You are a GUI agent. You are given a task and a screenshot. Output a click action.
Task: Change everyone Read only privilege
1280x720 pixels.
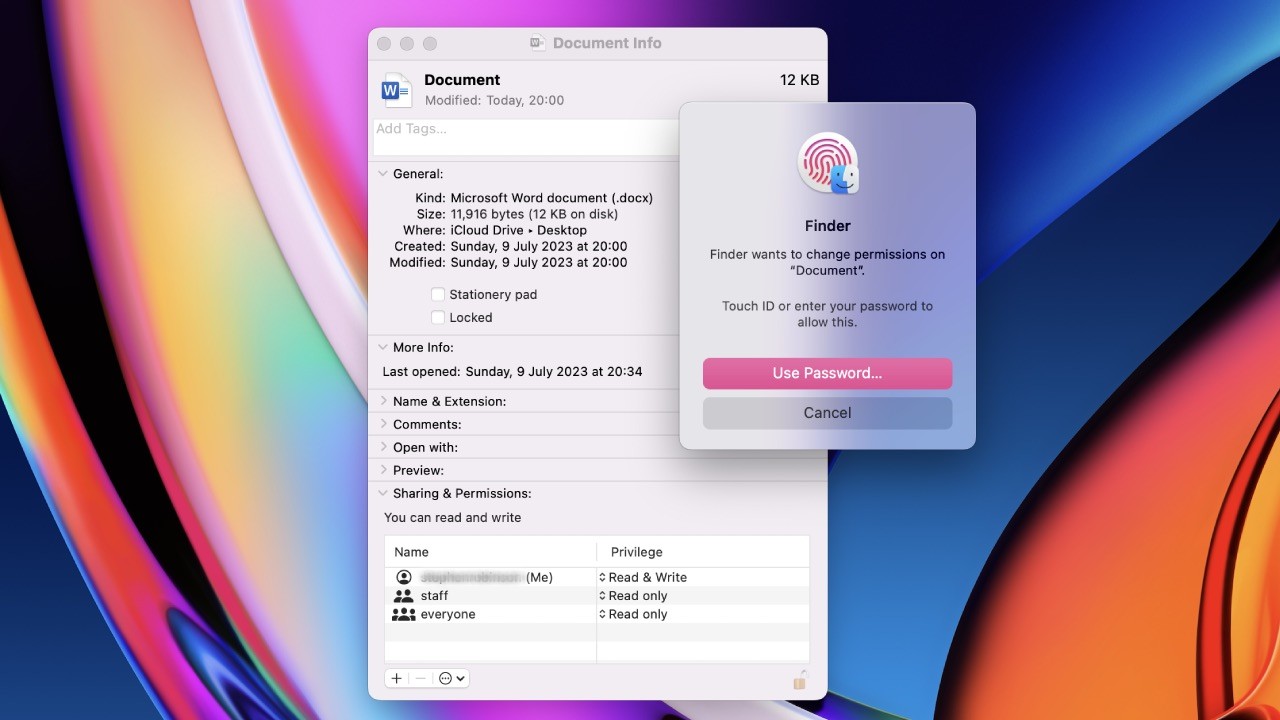[633, 614]
